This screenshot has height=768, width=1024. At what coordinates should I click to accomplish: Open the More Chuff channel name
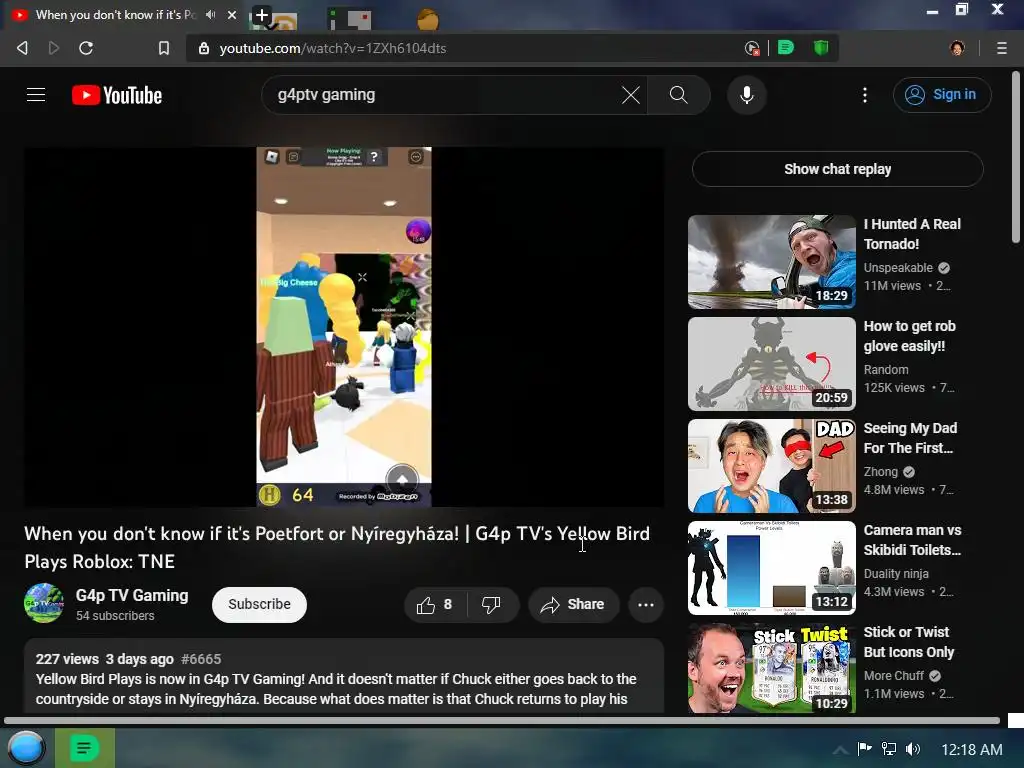click(893, 675)
